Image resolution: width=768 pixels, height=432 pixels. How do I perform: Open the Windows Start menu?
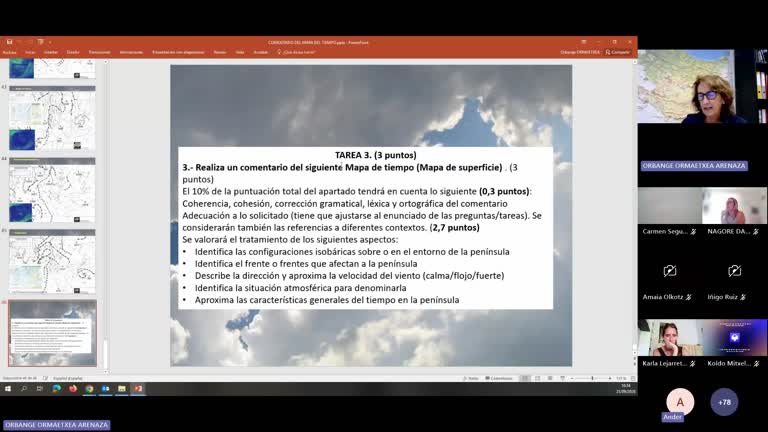click(x=8, y=389)
